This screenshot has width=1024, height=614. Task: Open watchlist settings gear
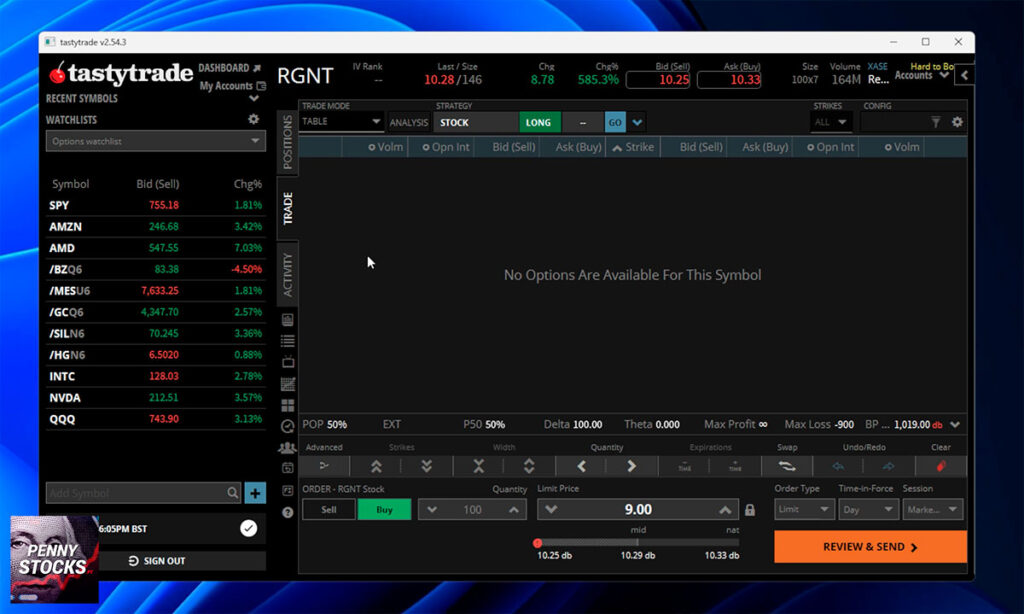pyautogui.click(x=253, y=119)
